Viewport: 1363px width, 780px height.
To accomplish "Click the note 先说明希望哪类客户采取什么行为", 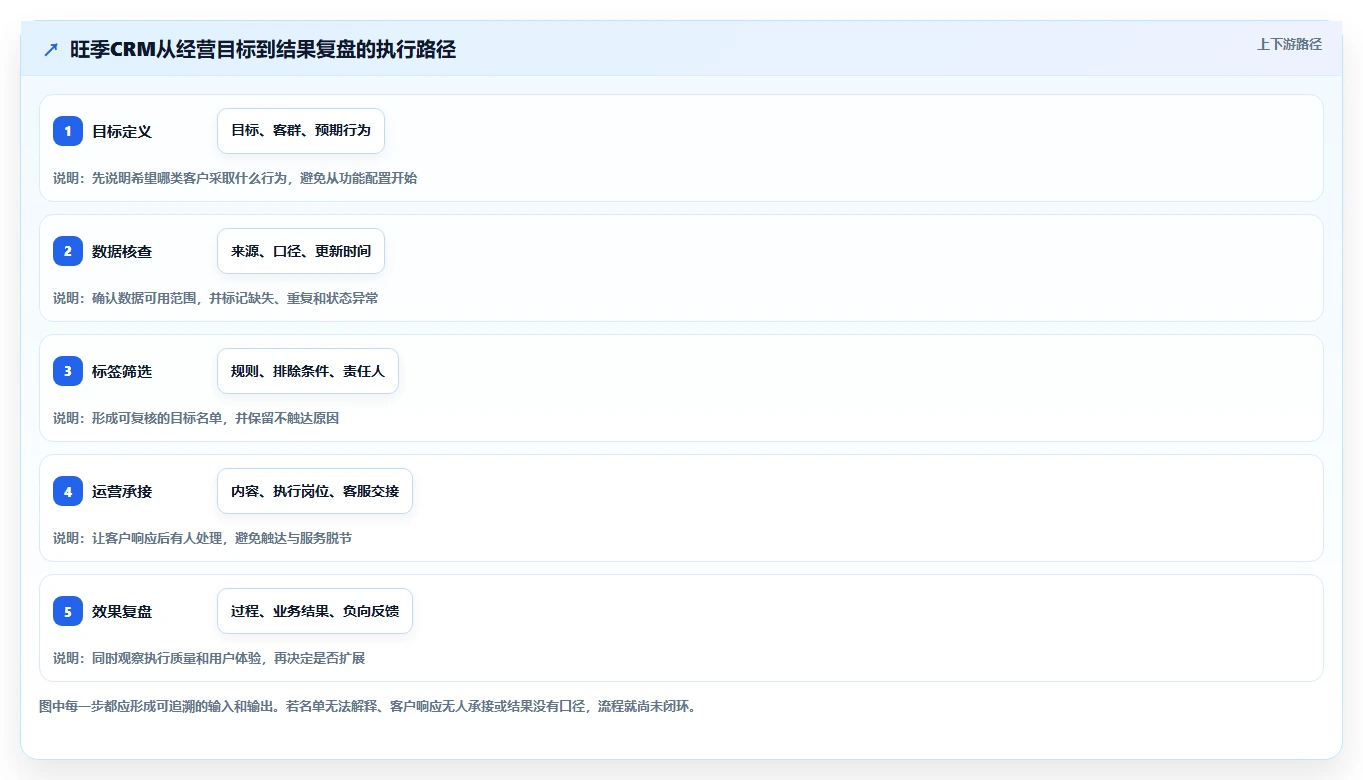I will pyautogui.click(x=189, y=178).
